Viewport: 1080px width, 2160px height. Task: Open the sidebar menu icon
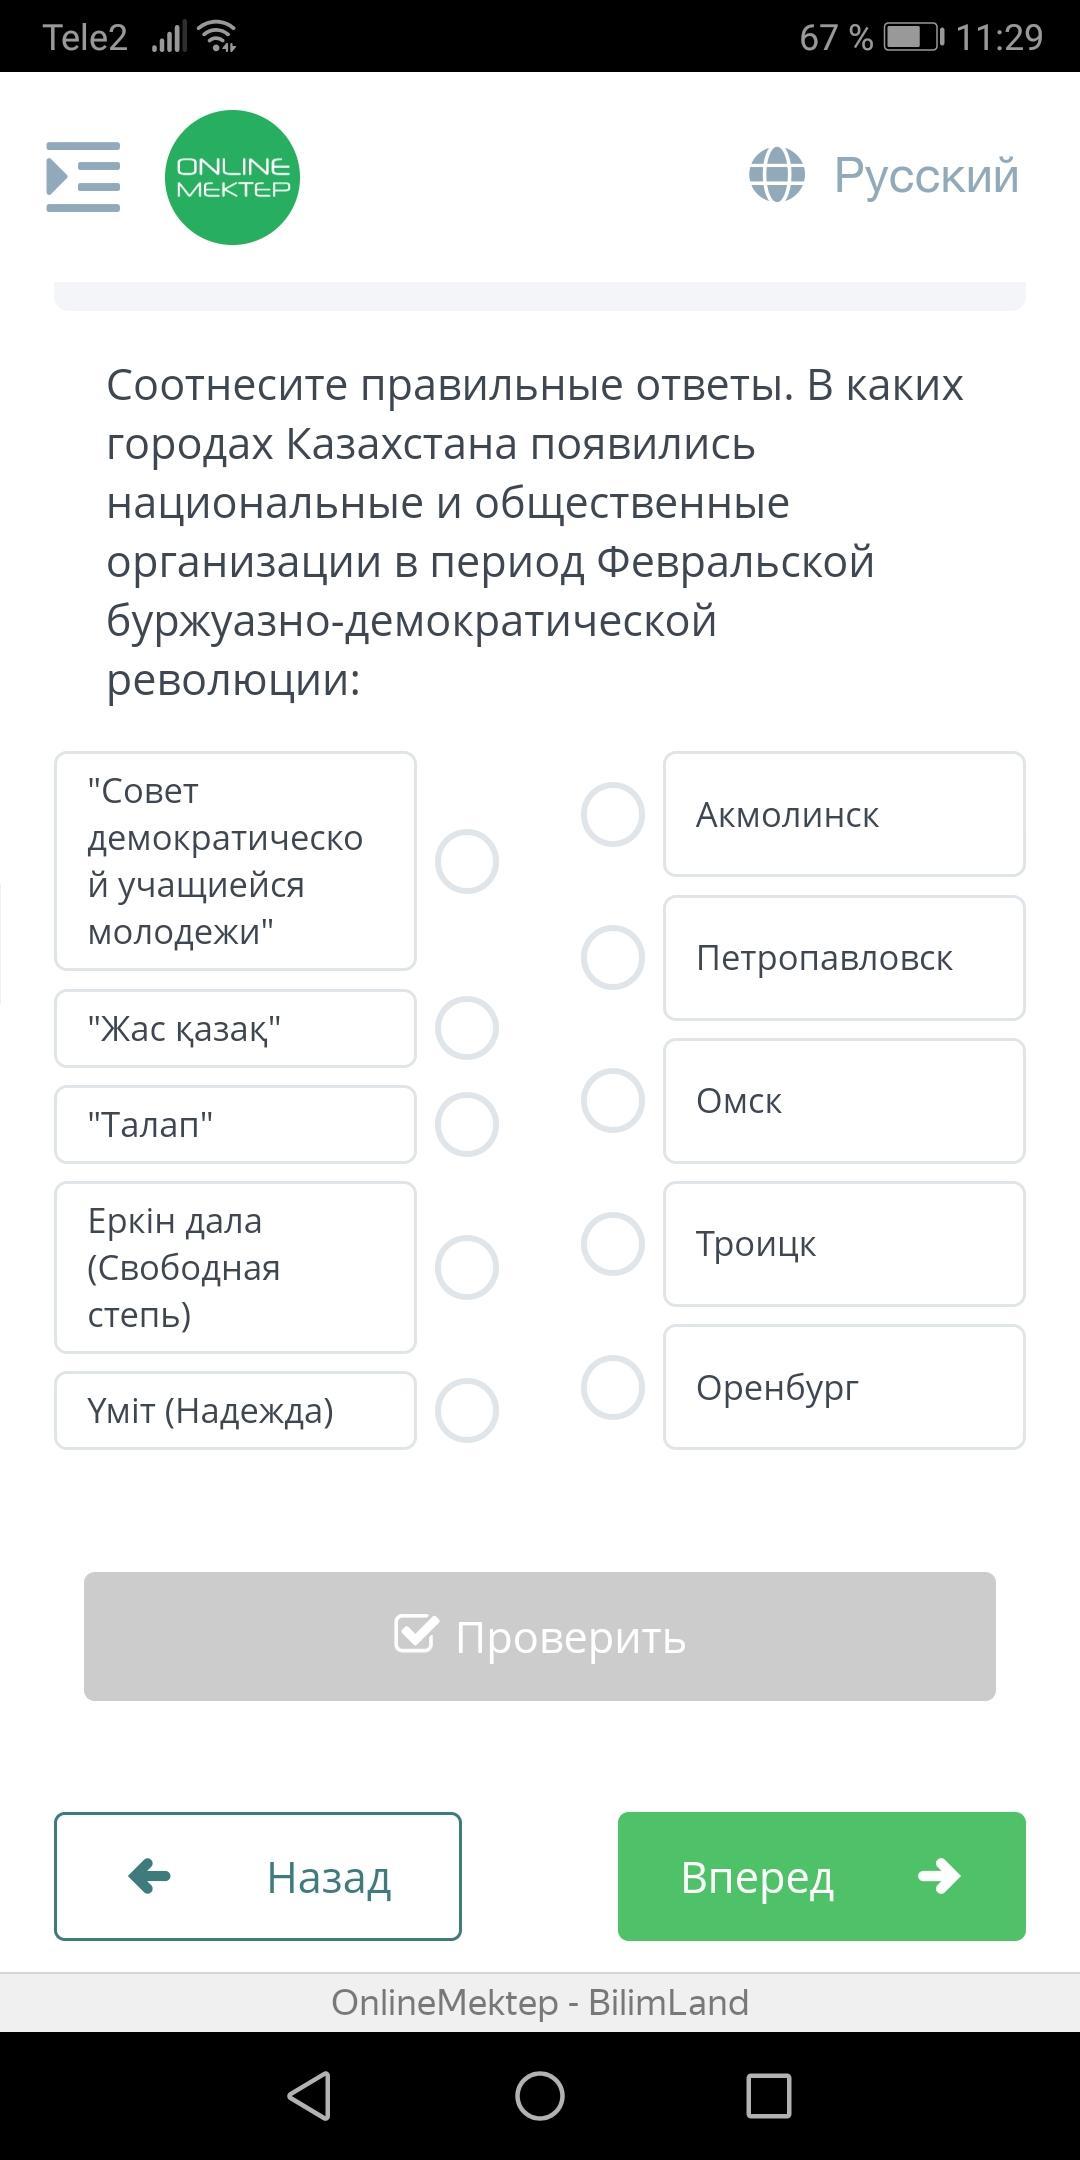[x=83, y=177]
